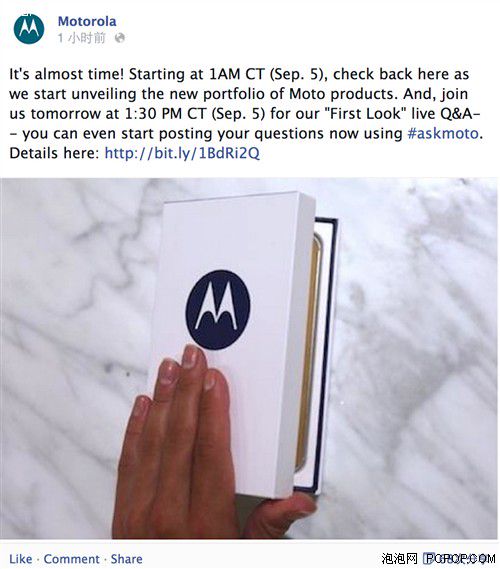The image size is (500, 569).
Task: Open the marble-background box photo
Action: [x=249, y=358]
